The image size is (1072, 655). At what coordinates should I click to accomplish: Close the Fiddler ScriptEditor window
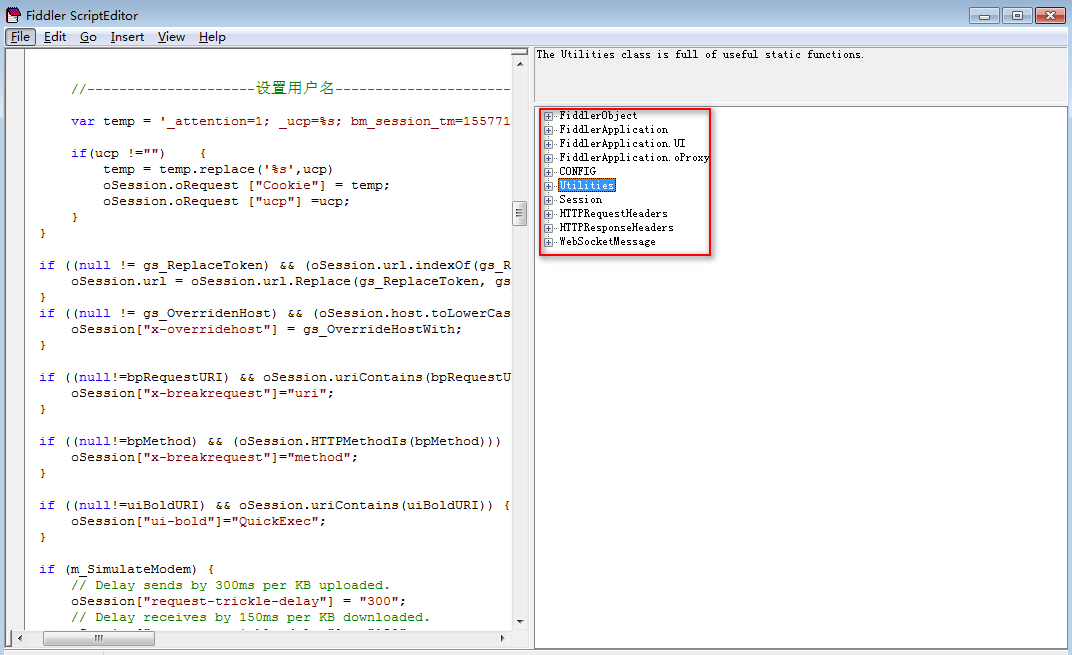click(1050, 16)
